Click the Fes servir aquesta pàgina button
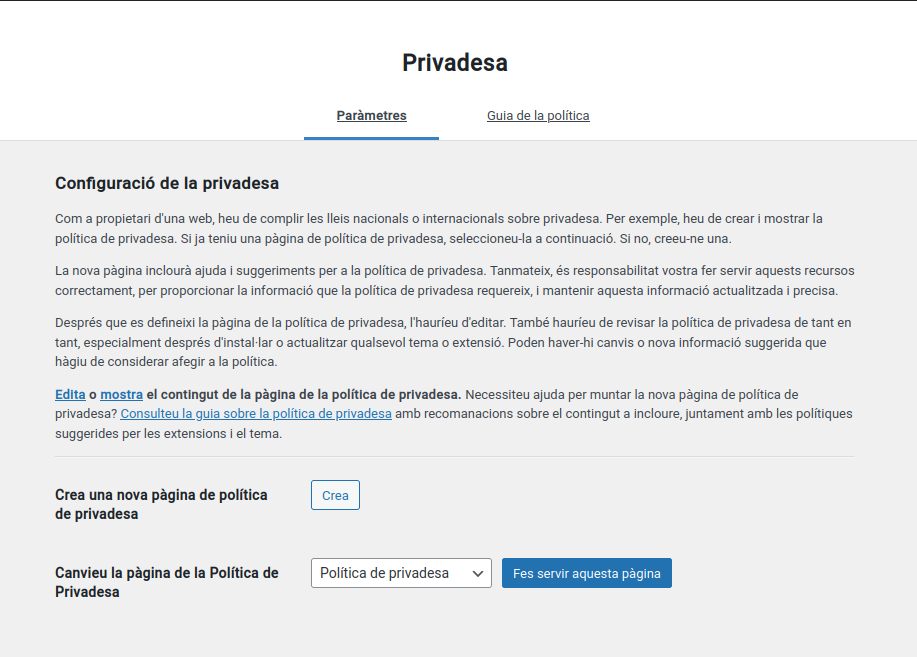The height and width of the screenshot is (657, 917). pos(586,573)
